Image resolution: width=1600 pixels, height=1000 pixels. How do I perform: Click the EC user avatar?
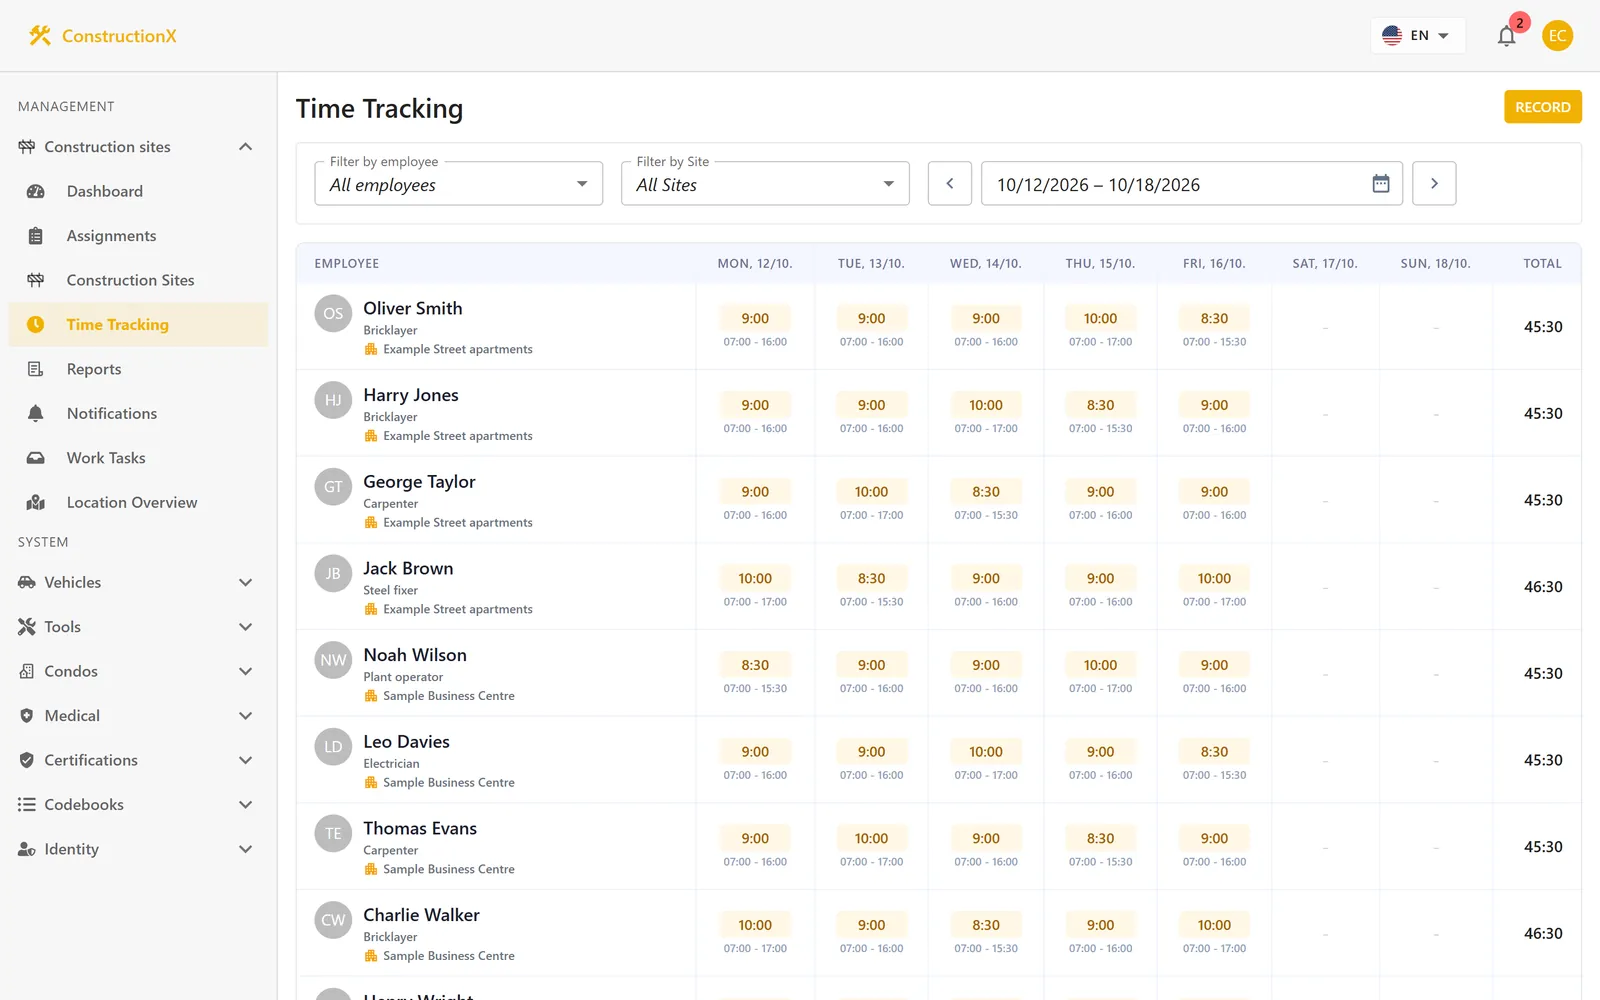pos(1557,36)
